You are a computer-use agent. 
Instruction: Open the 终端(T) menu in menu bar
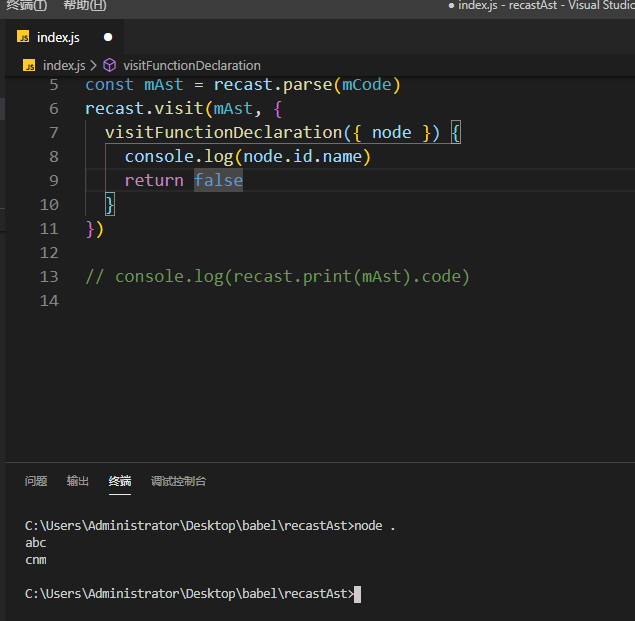click(x=27, y=5)
